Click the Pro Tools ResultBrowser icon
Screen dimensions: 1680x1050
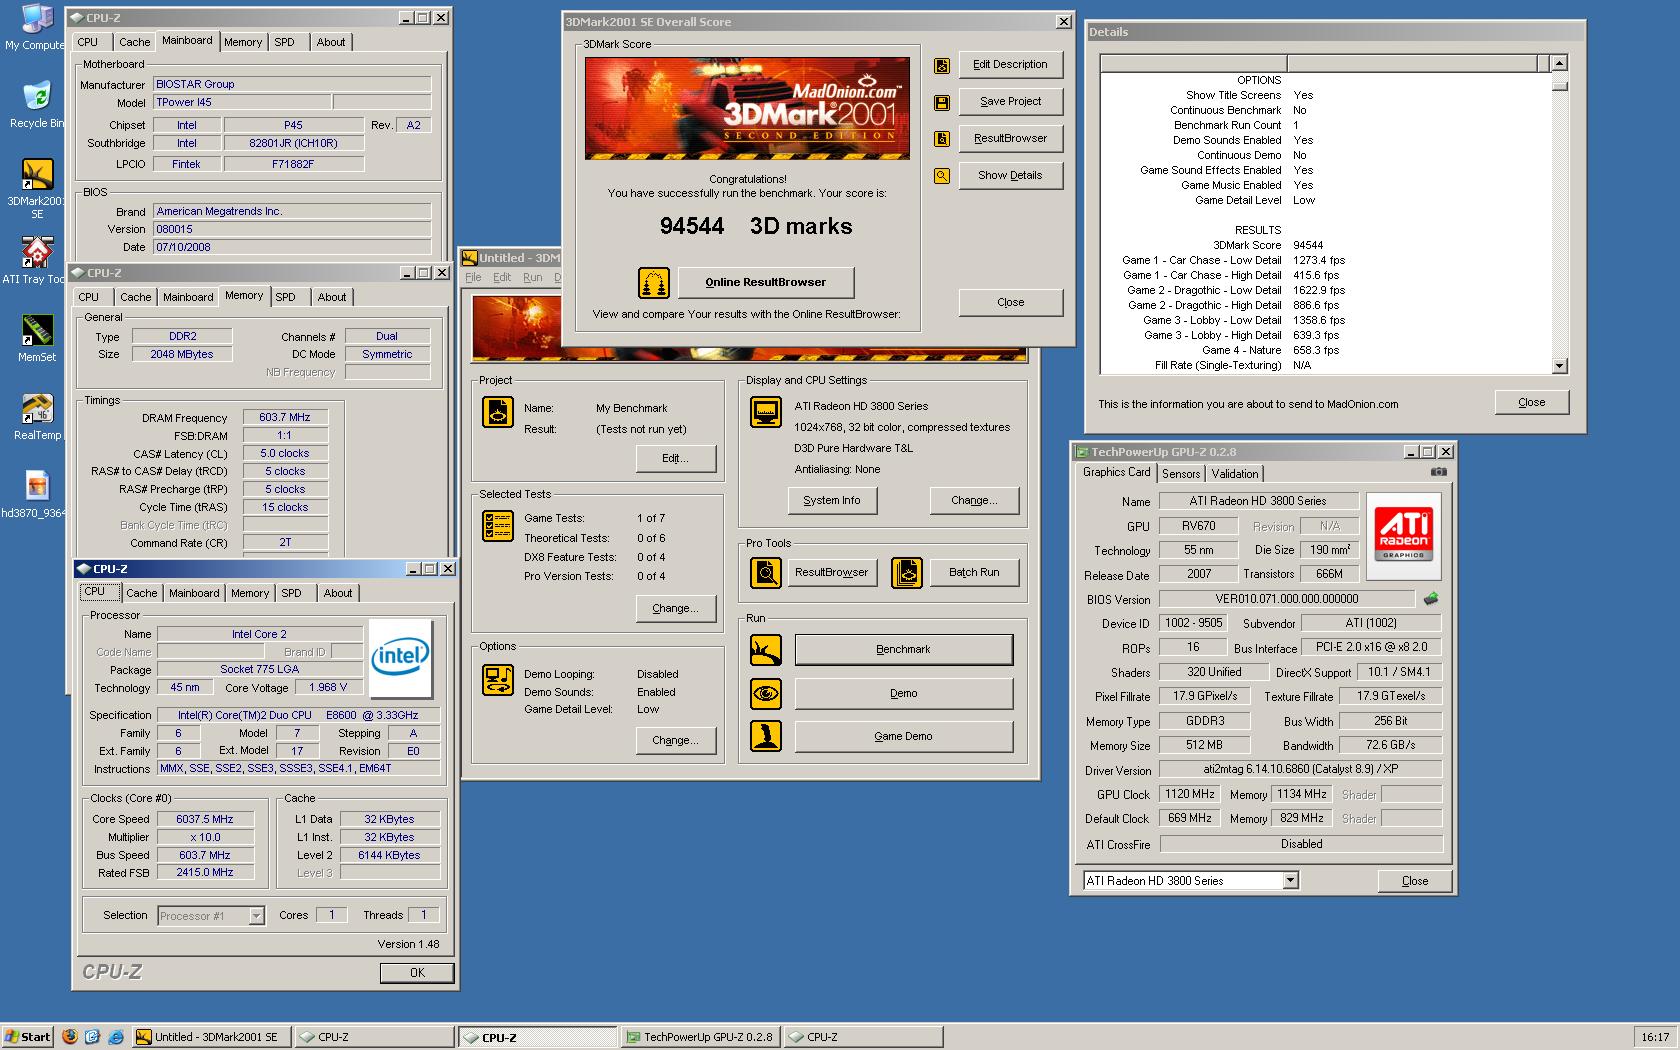pyautogui.click(x=766, y=573)
